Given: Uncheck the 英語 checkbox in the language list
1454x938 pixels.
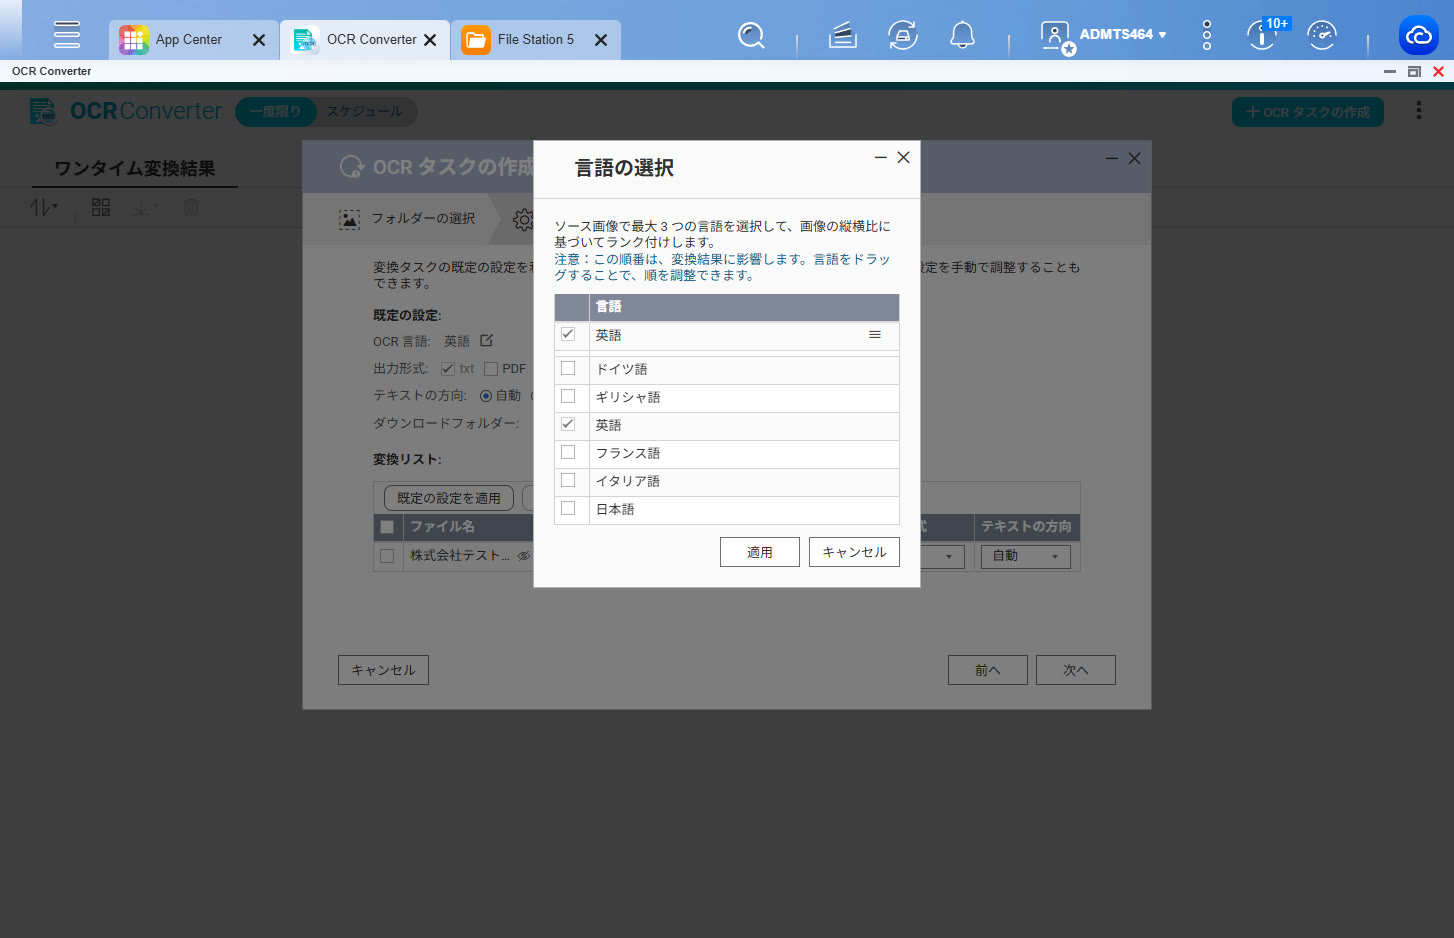Looking at the screenshot, I should pyautogui.click(x=568, y=425).
